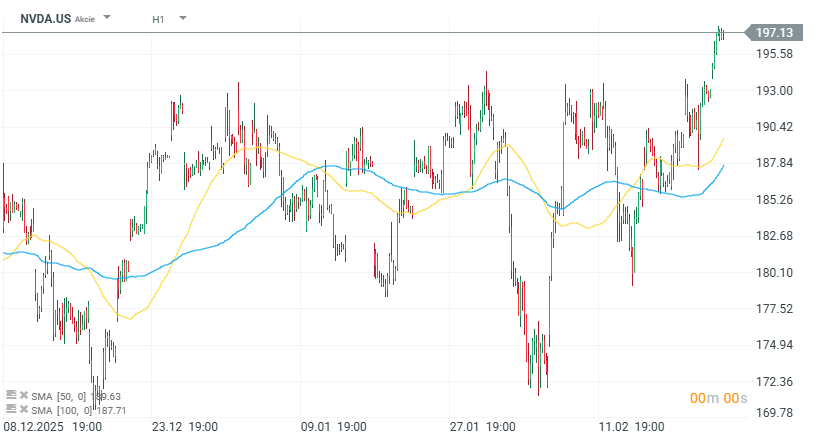Expand the NVDA.US symbol dropdown arrow
This screenshot has height=443, width=816.
(x=107, y=18)
